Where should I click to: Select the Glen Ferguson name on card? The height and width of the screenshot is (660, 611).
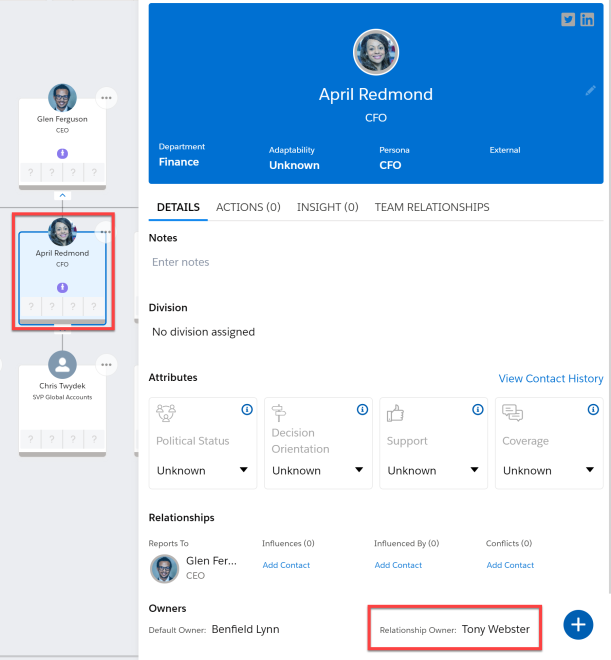coord(62,119)
